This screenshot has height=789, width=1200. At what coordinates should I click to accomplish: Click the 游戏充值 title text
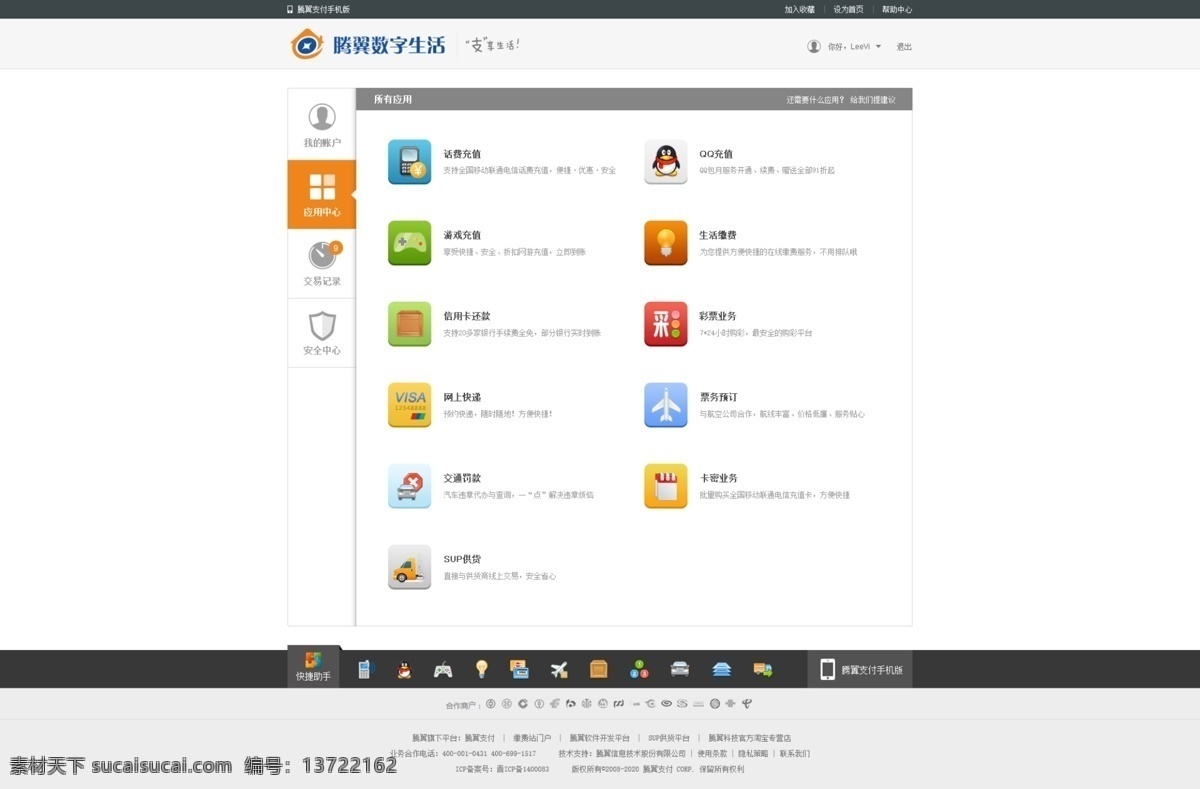pyautogui.click(x=462, y=235)
